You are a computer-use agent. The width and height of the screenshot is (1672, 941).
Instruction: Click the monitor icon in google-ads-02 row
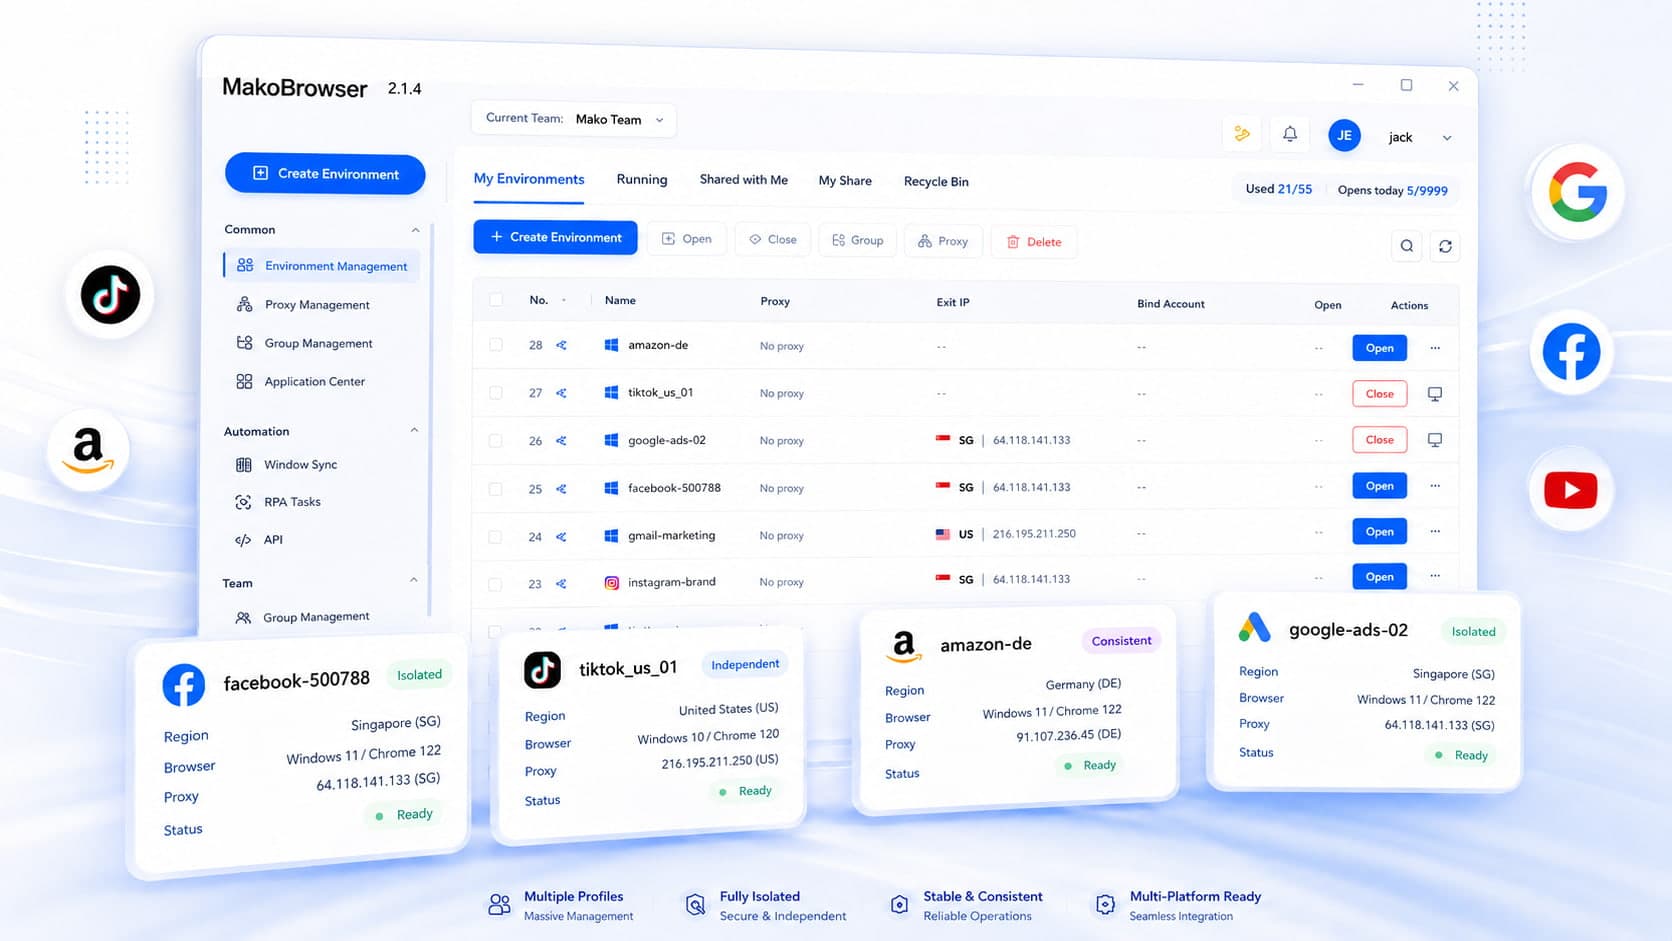pyautogui.click(x=1435, y=440)
